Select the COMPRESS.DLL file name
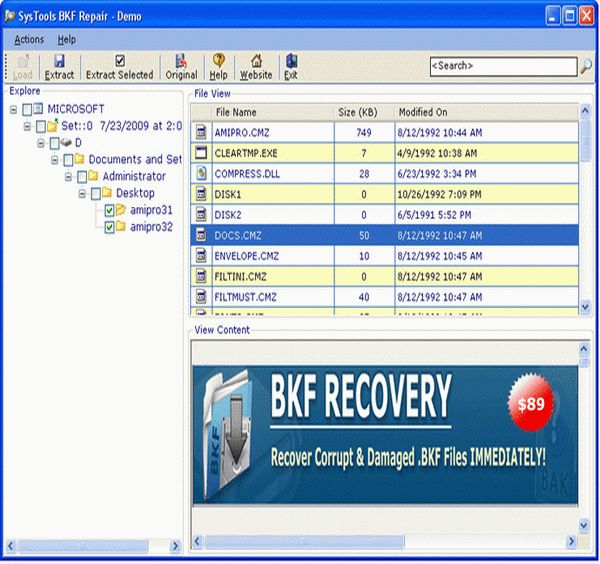 pos(247,174)
